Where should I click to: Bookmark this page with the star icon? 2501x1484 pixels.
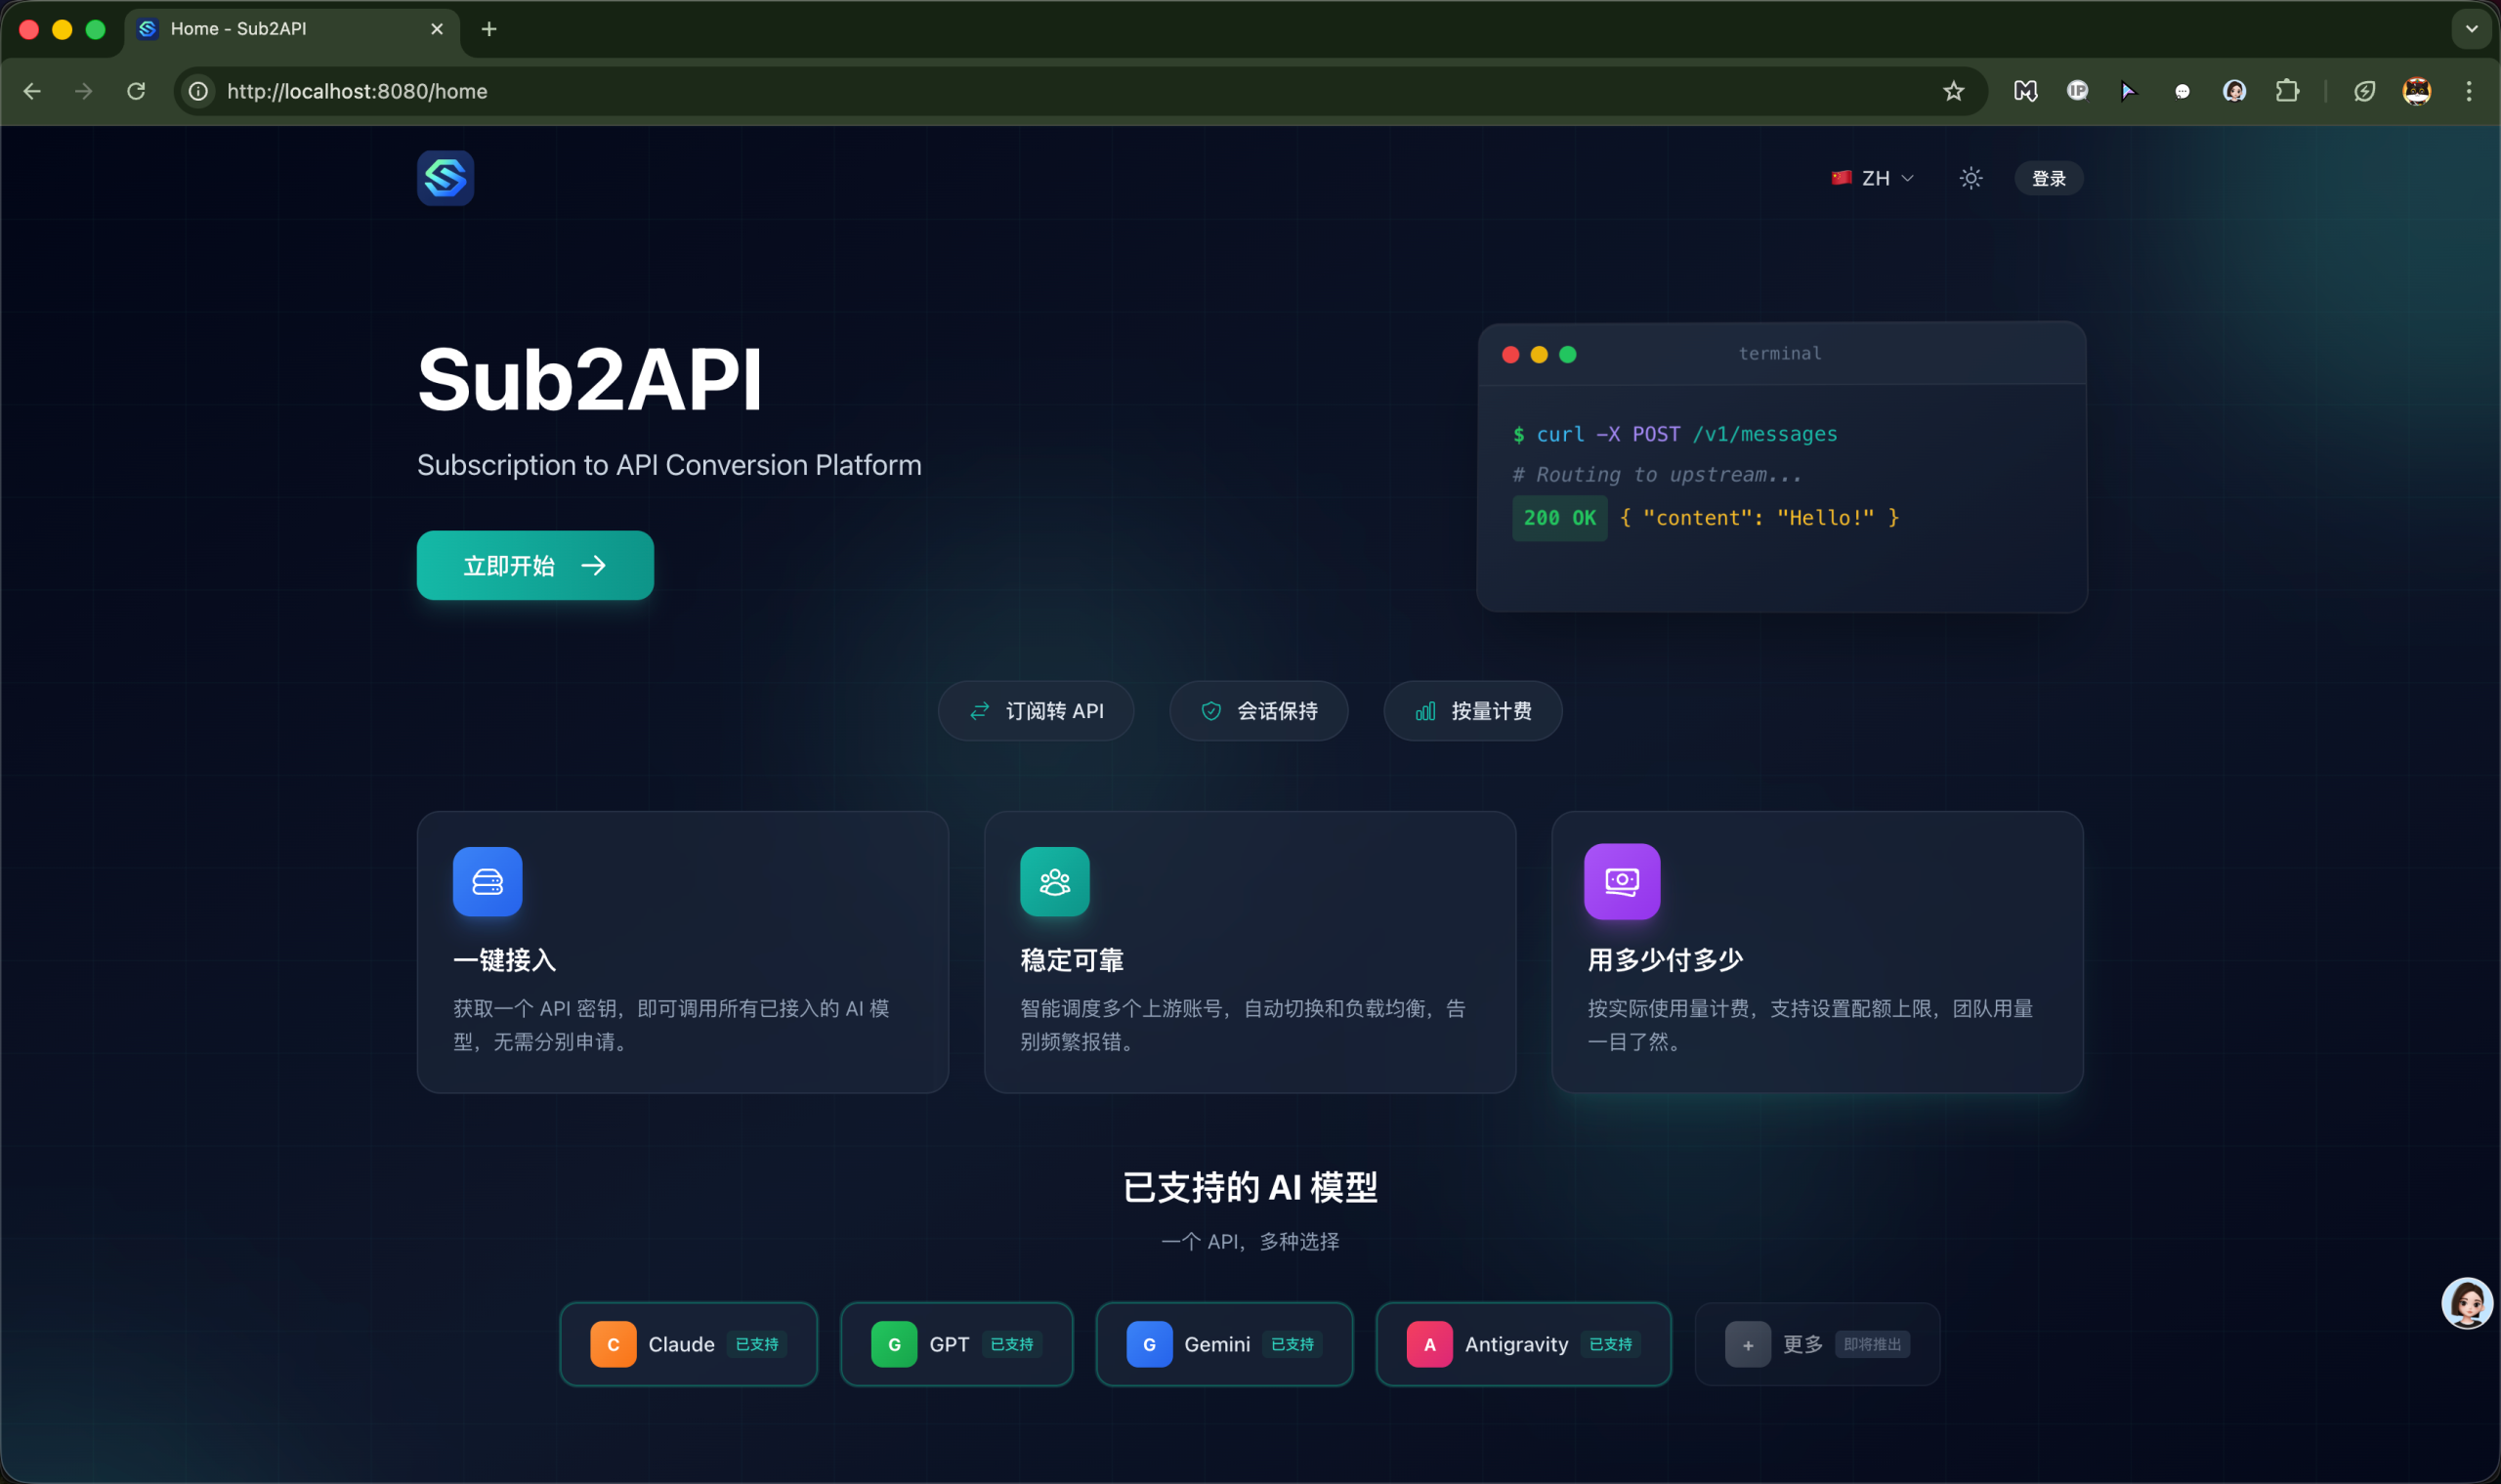(1953, 91)
